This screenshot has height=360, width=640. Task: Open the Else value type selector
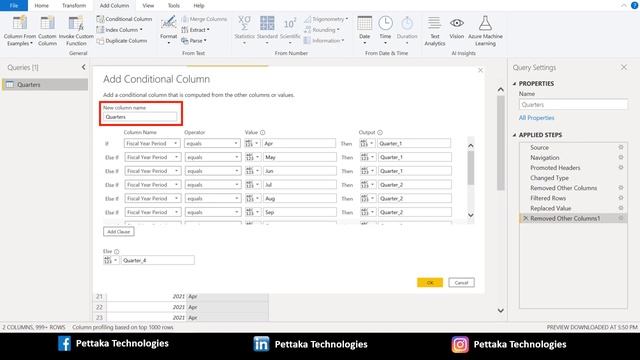coord(111,260)
